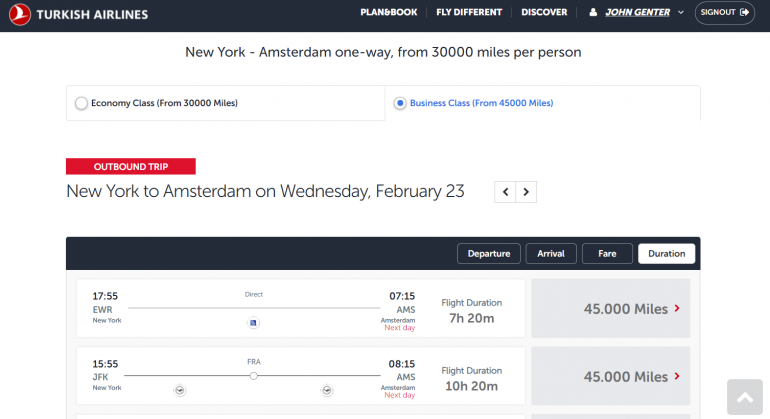Viewport: 770px width, 419px height.
Task: Go to previous day with left arrow
Action: pos(506,191)
